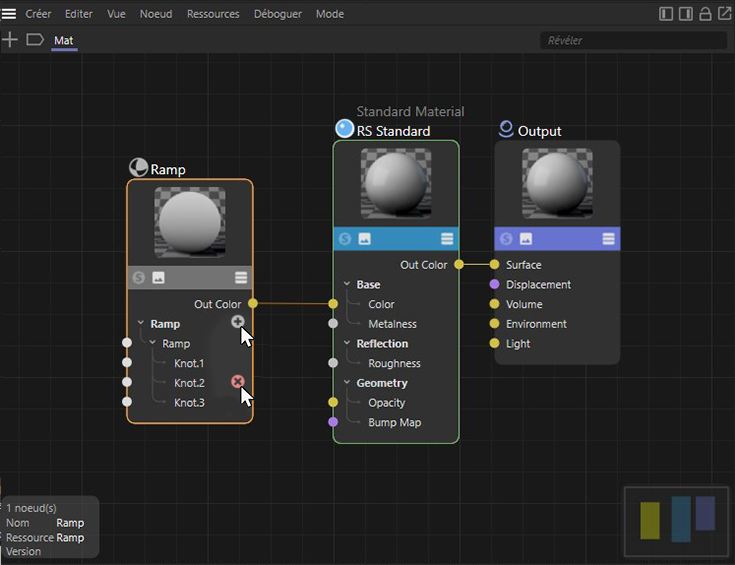This screenshot has width=735, height=565.
Task: Click the Mat breadcrumb label
Action: coord(63,41)
